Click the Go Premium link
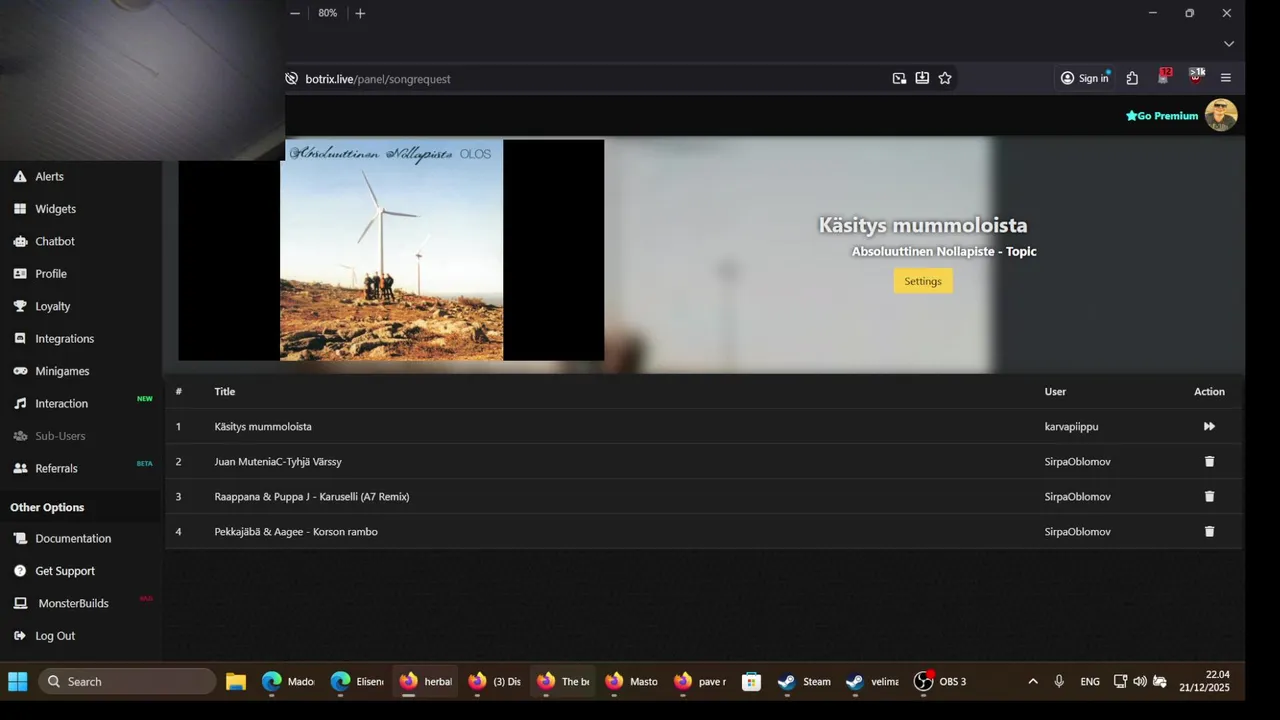The width and height of the screenshot is (1280, 720). point(1162,116)
